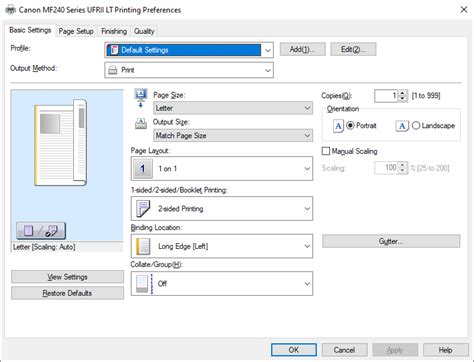474x362 pixels.
Task: Open the Output Method dropdown
Action: pyautogui.click(x=189, y=70)
